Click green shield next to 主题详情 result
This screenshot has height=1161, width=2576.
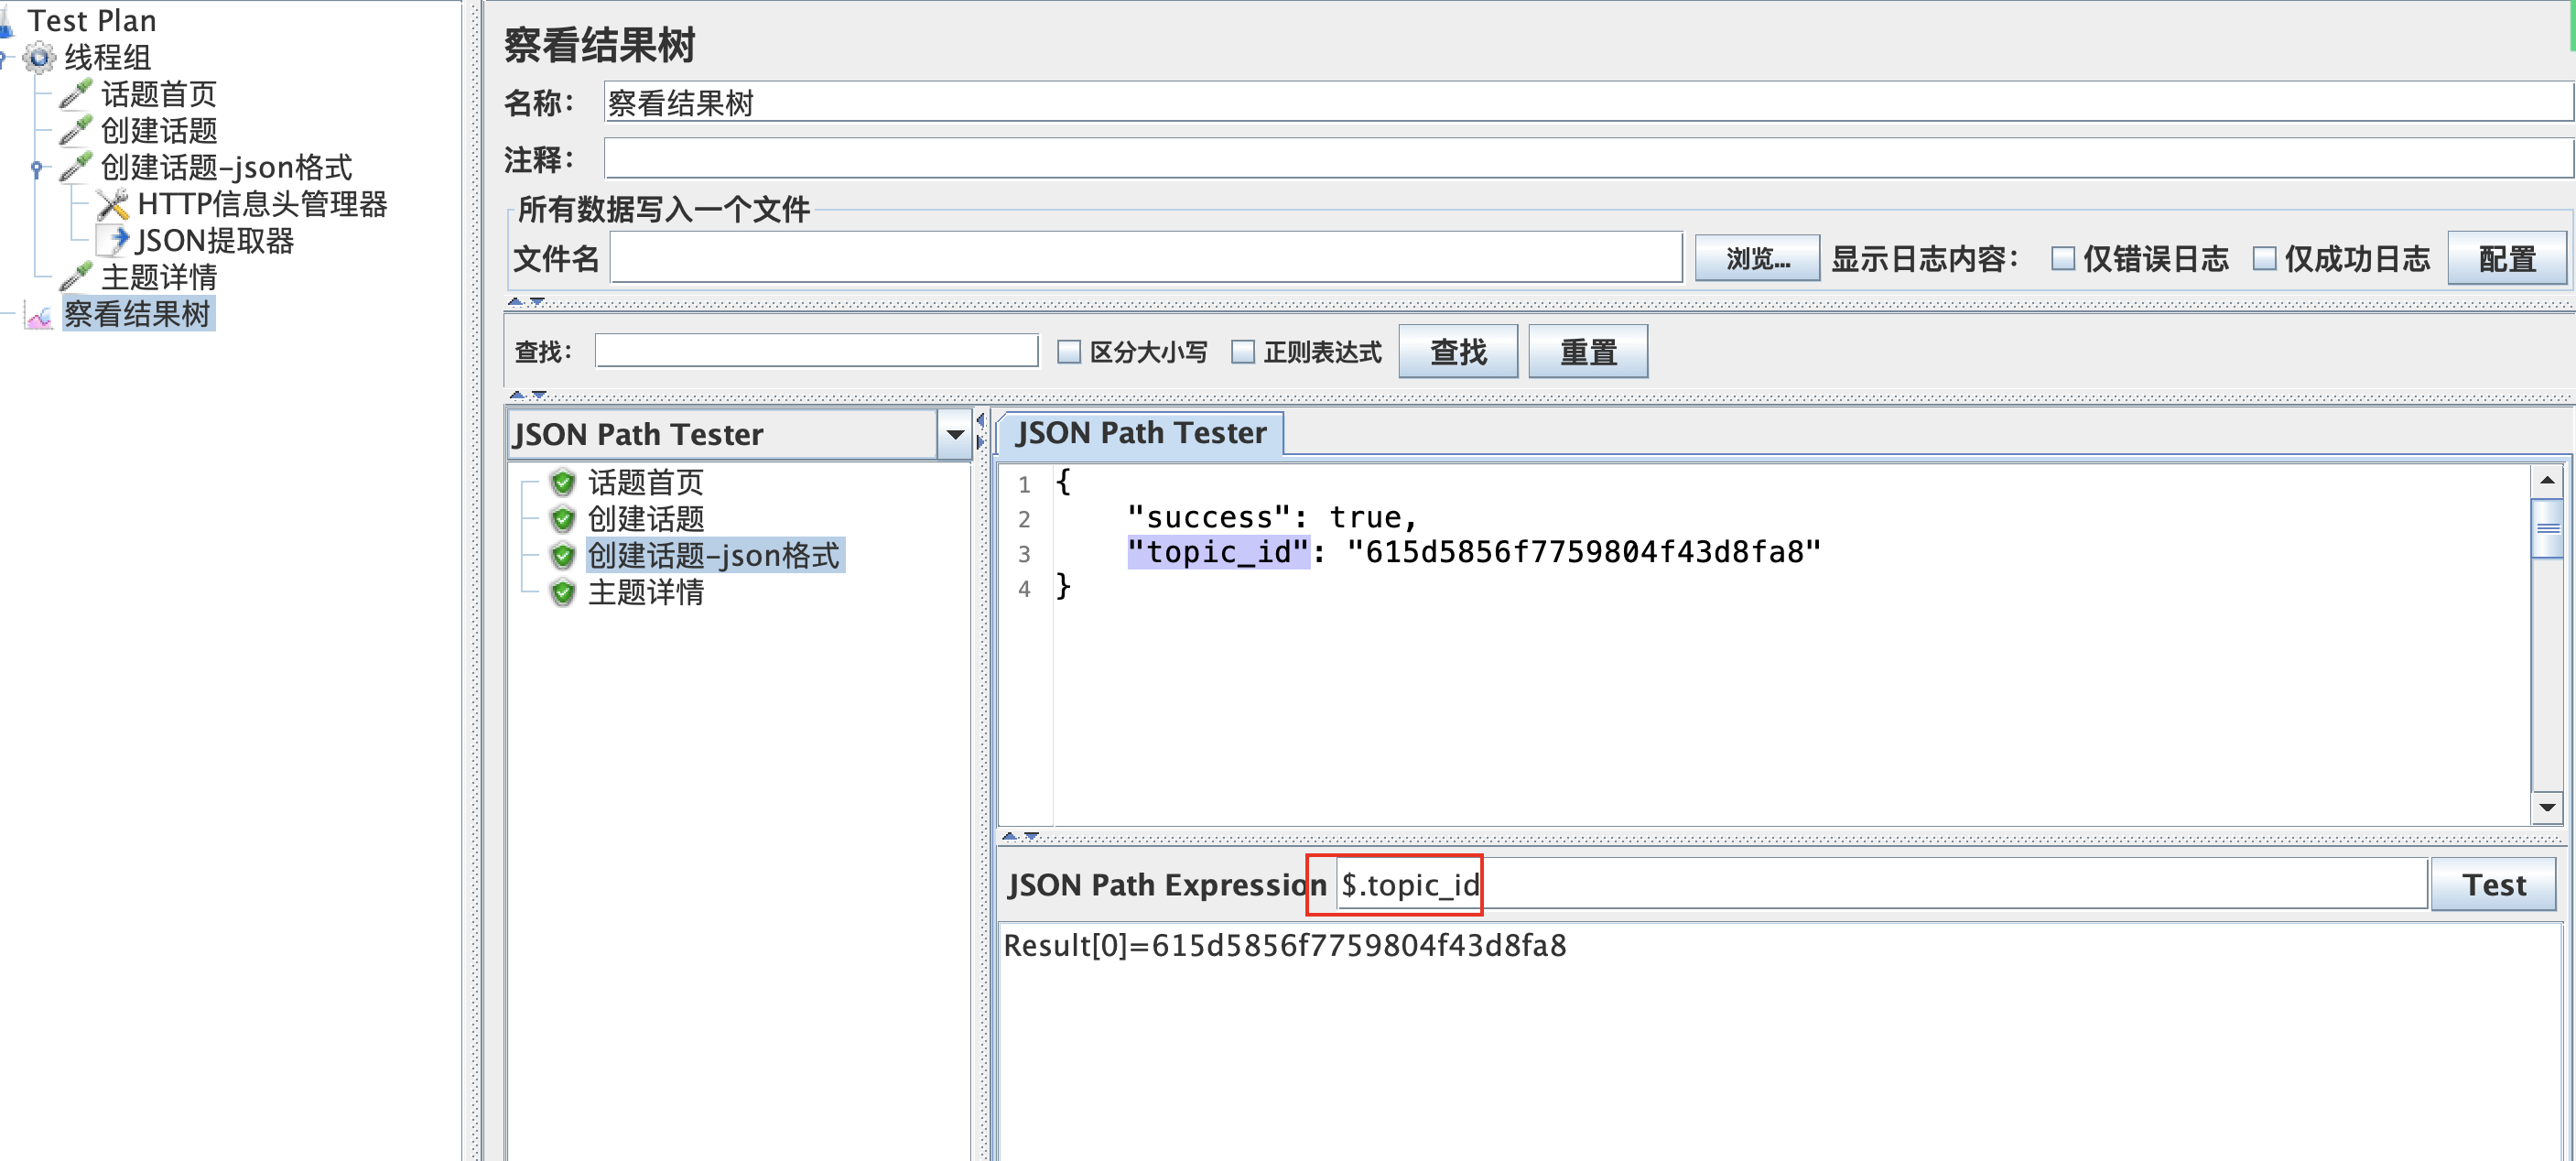[x=563, y=593]
